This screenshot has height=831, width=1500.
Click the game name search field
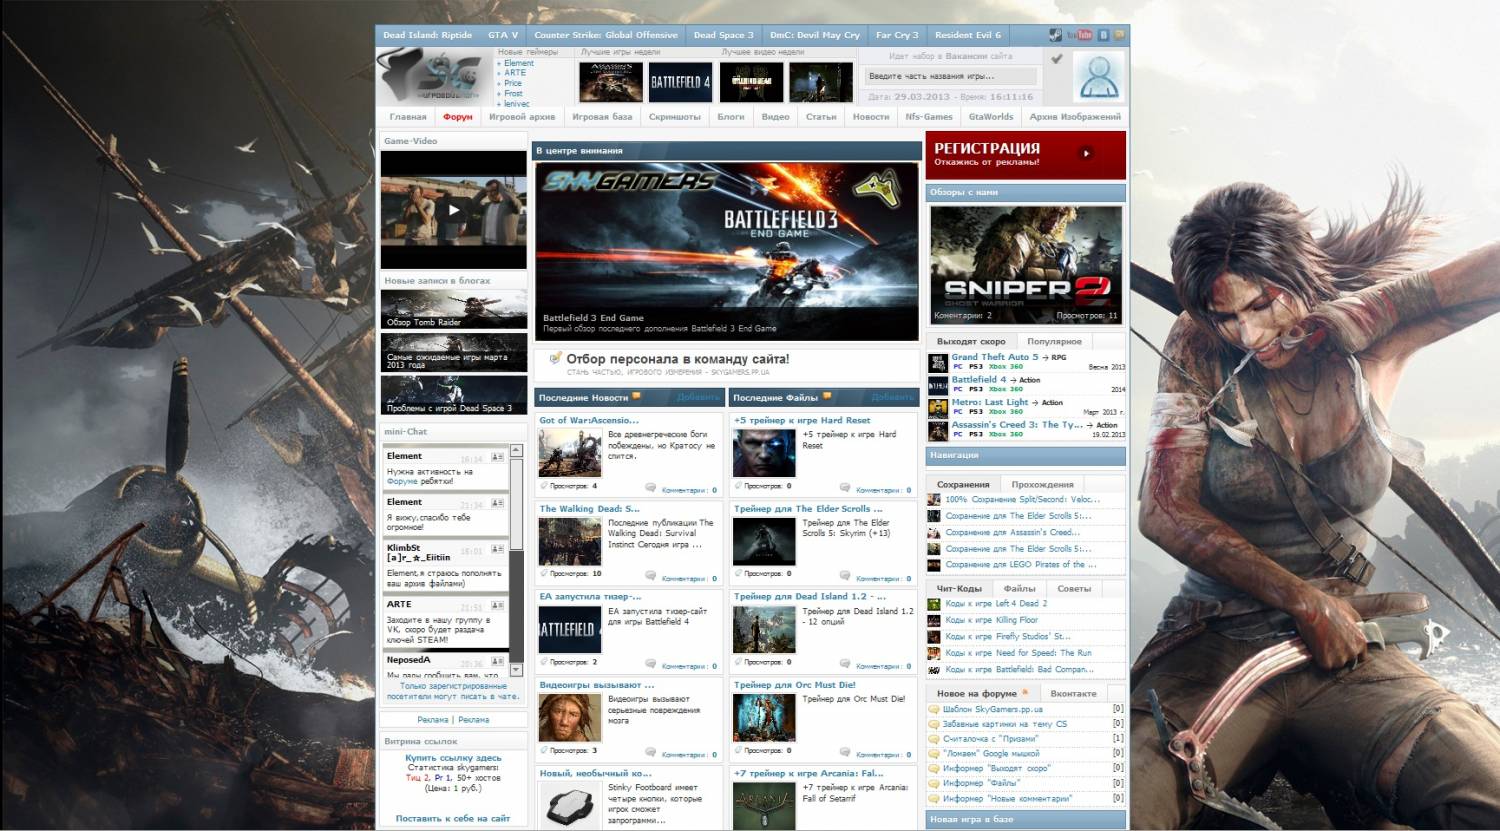(950, 76)
